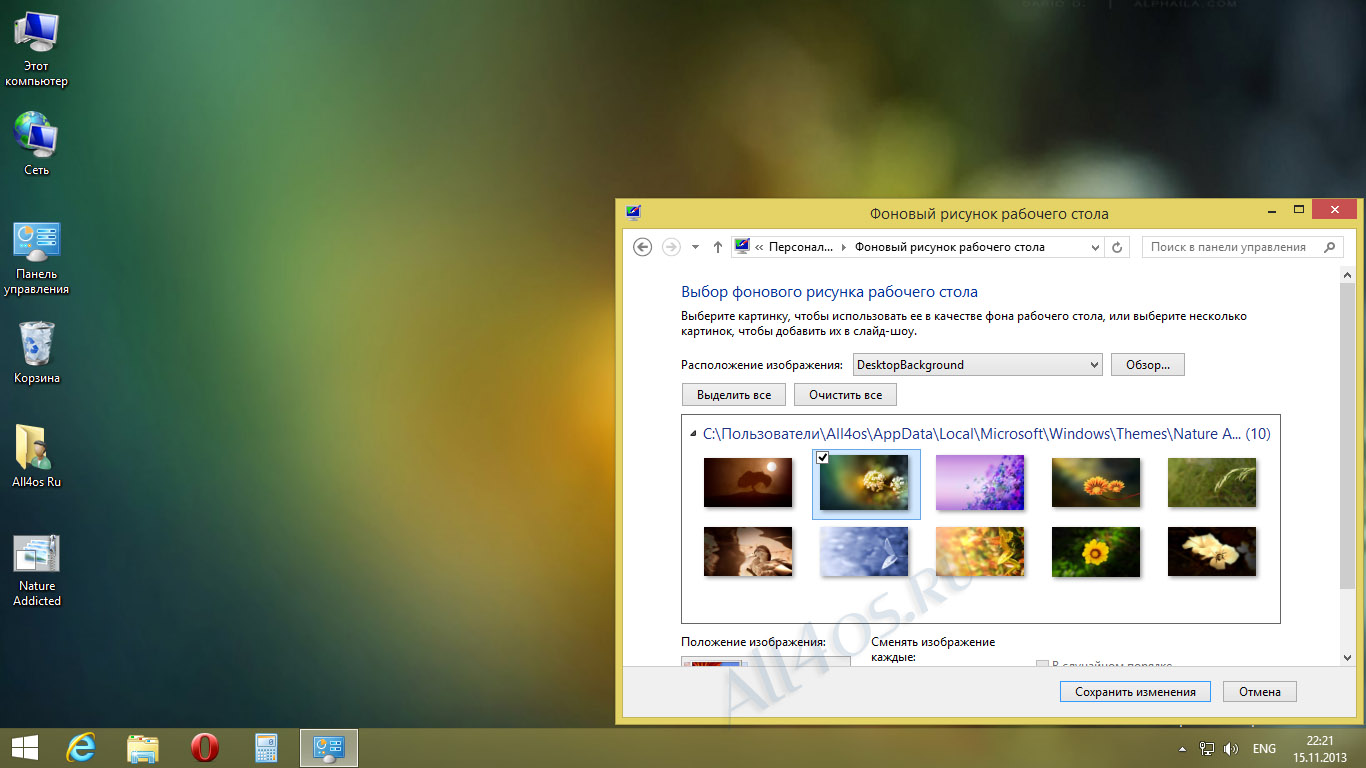Show hidden tray icons arrow
1366x768 pixels.
[x=1183, y=749]
